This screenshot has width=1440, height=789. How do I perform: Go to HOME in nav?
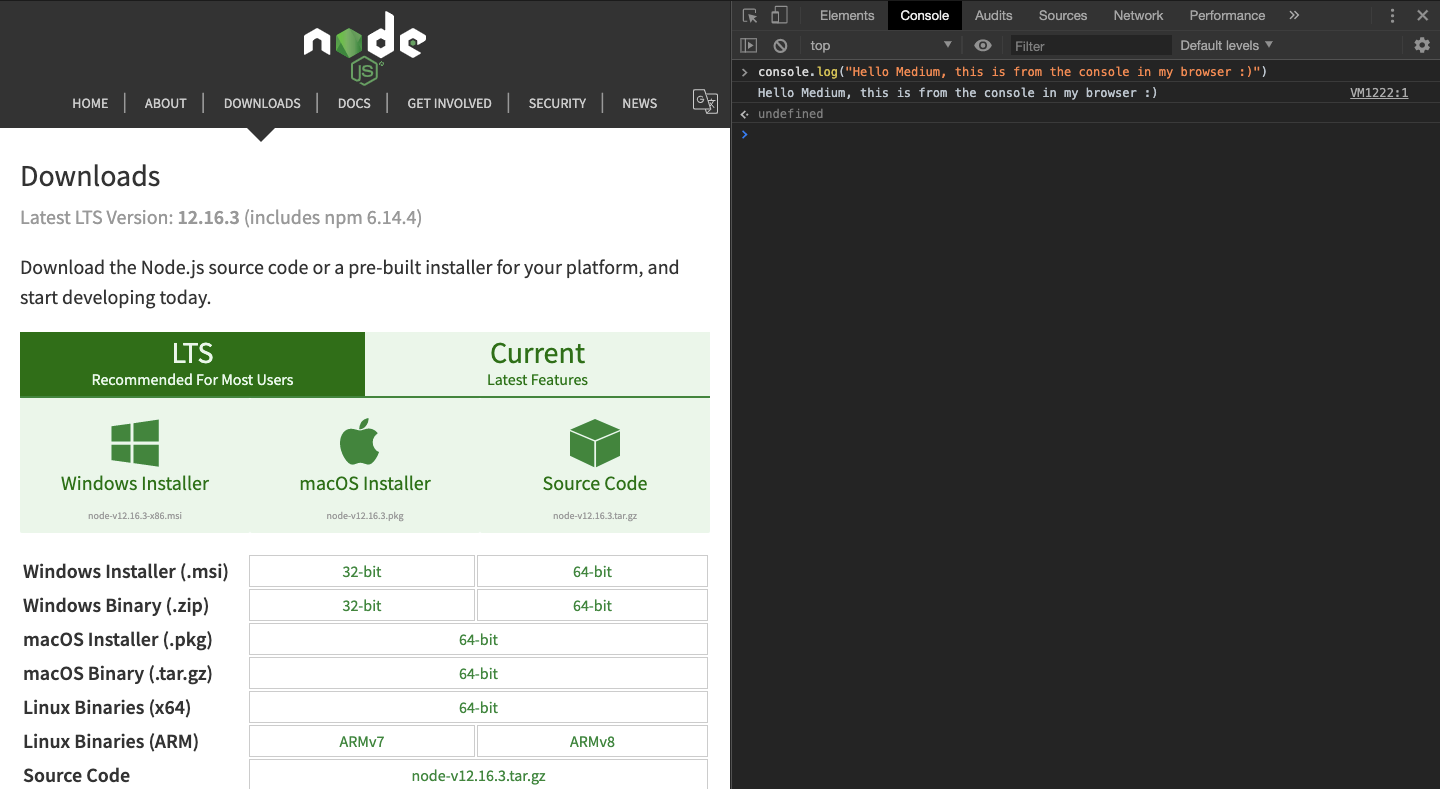(90, 103)
